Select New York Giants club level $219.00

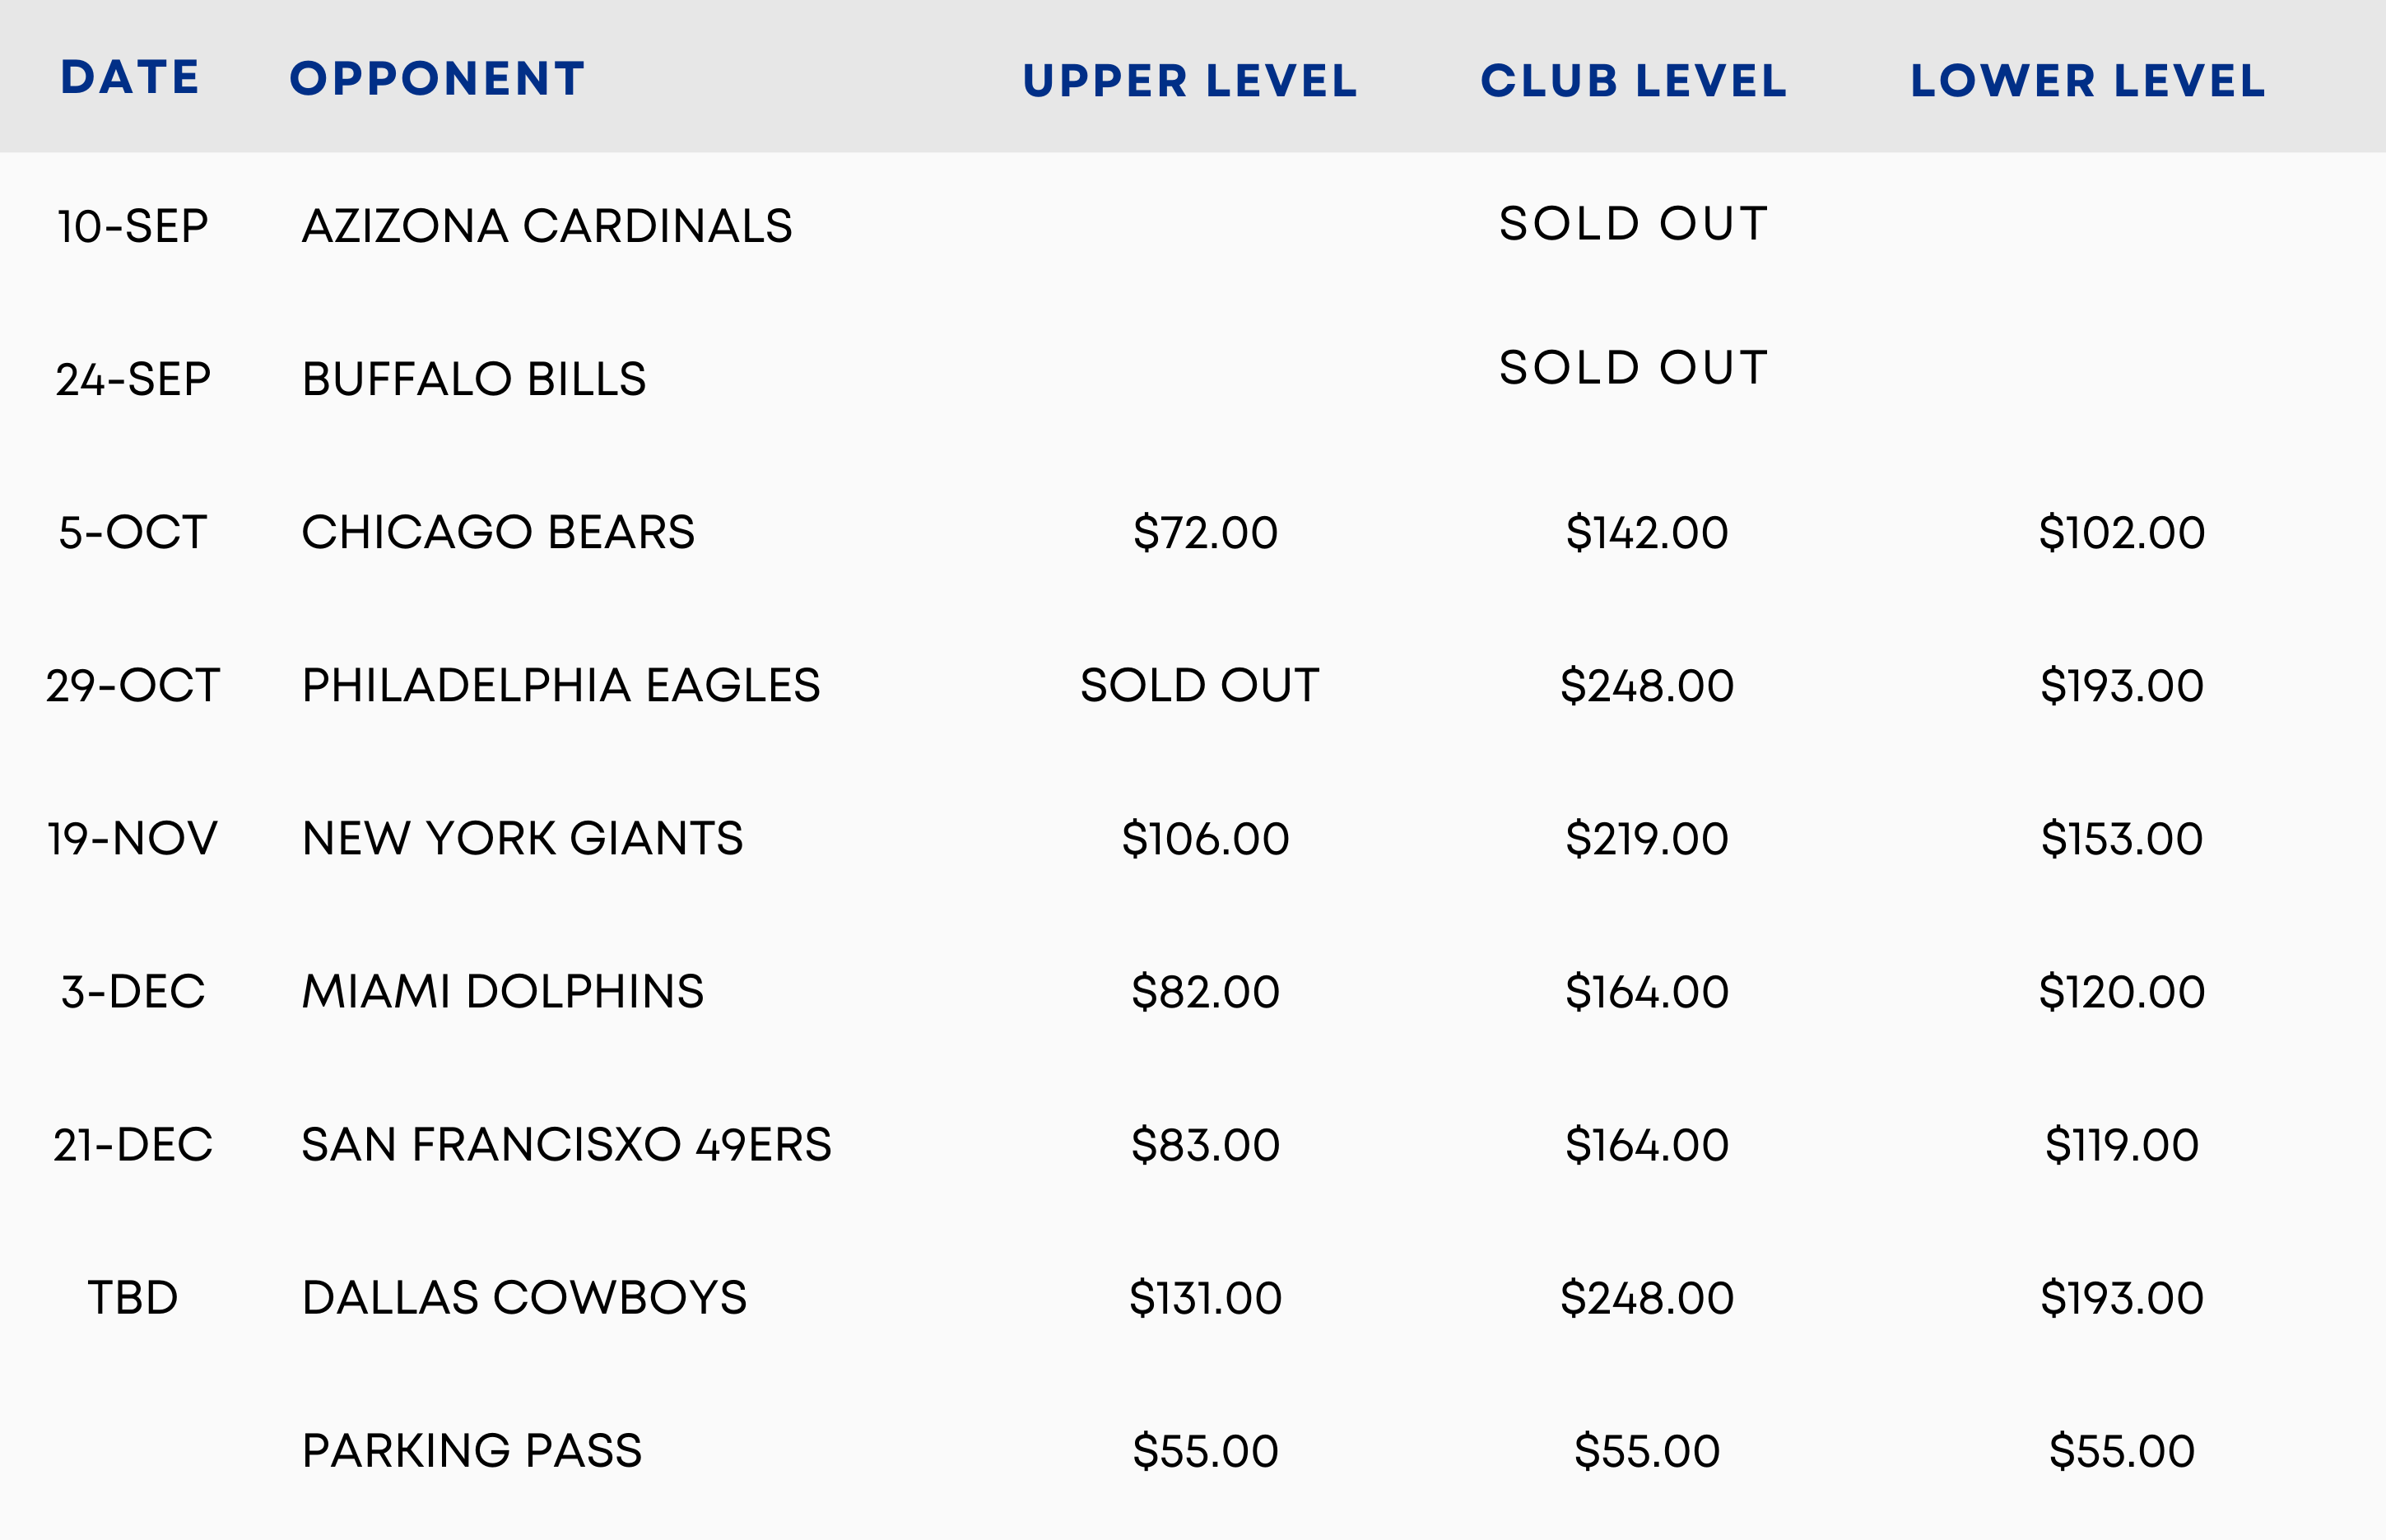[x=1647, y=838]
